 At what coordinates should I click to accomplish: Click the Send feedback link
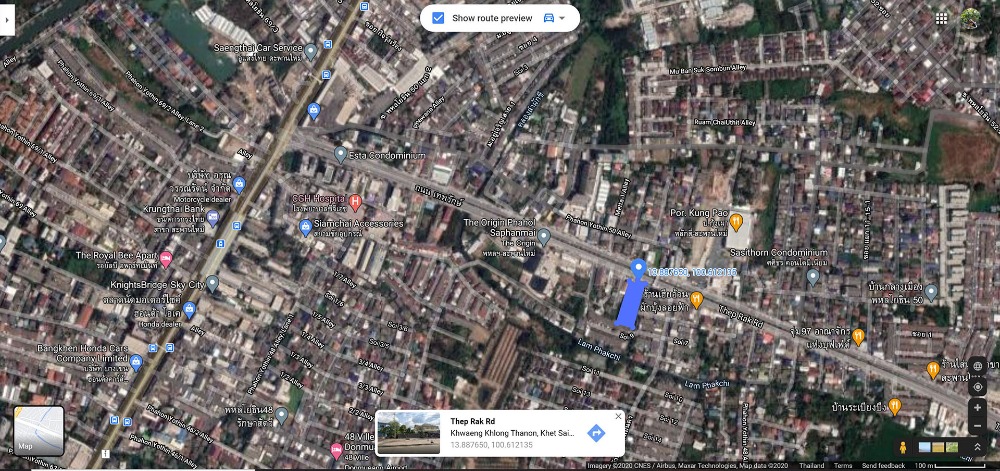tap(883, 466)
